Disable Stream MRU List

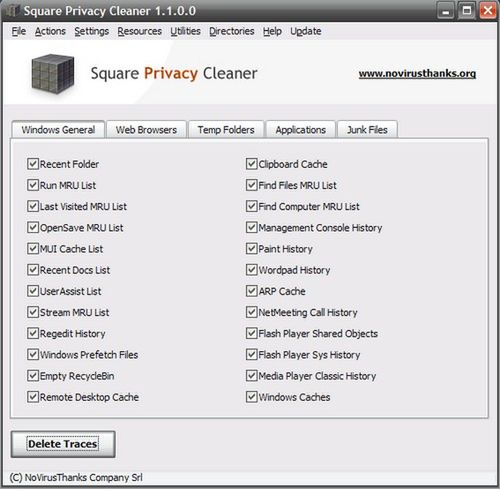coord(33,312)
